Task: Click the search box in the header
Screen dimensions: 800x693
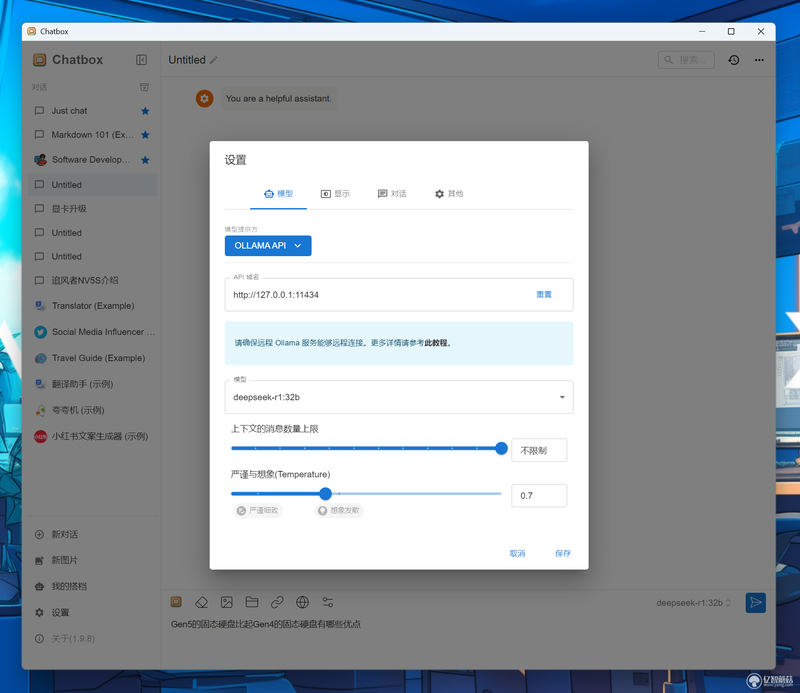Action: (686, 60)
